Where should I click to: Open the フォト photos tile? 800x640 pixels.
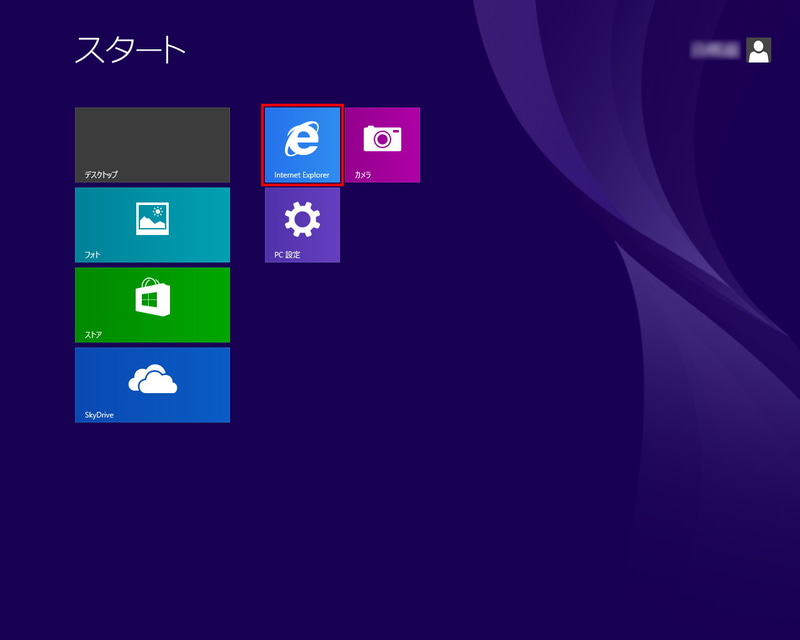coord(153,225)
